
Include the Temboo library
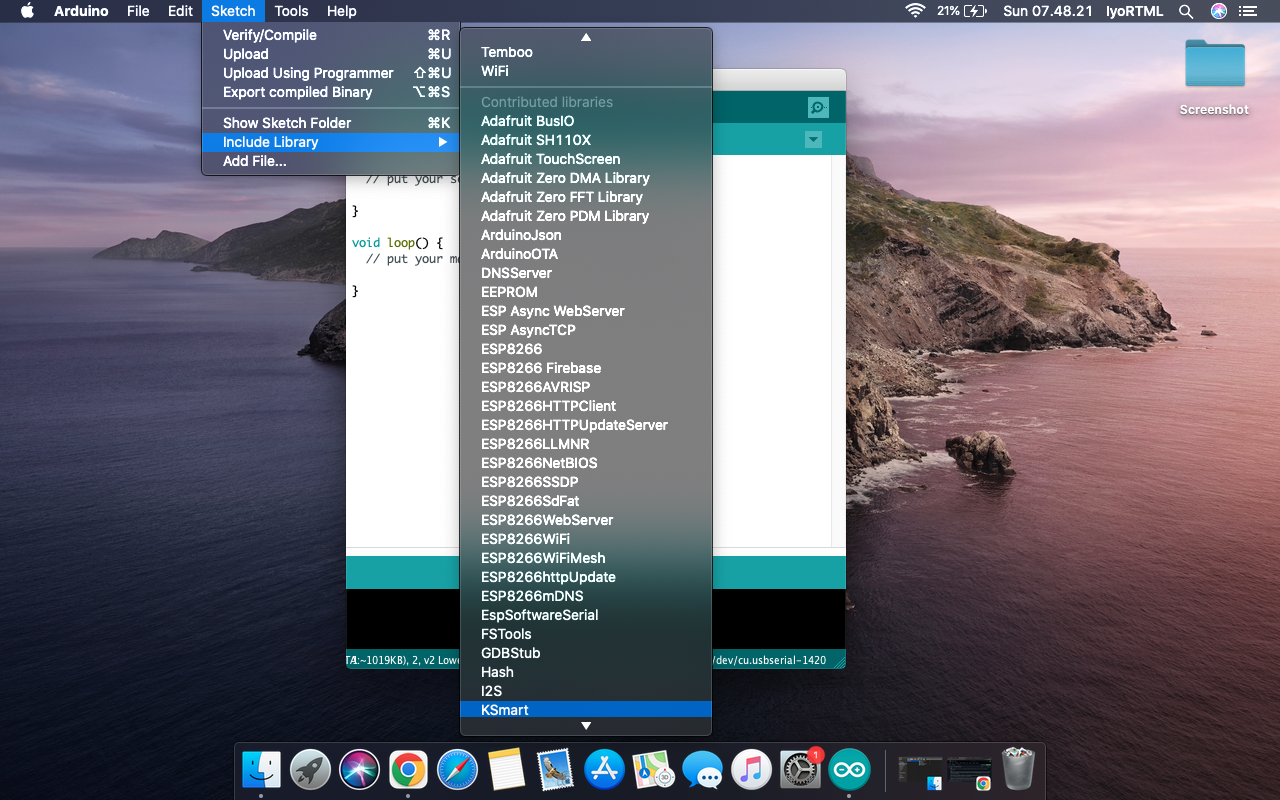586,52
